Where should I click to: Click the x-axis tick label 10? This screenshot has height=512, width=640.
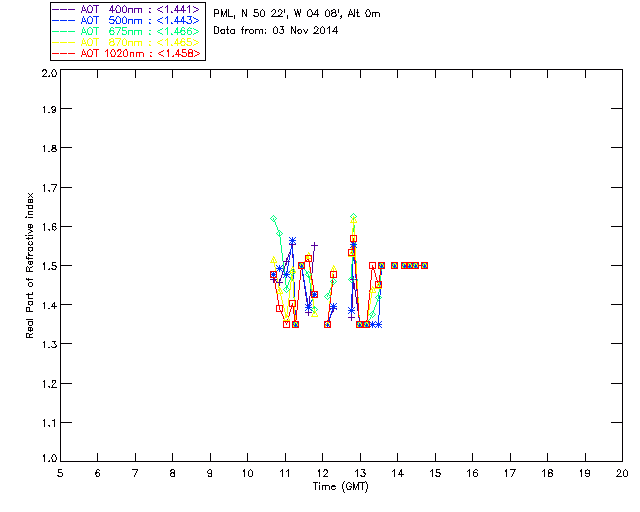(x=247, y=473)
